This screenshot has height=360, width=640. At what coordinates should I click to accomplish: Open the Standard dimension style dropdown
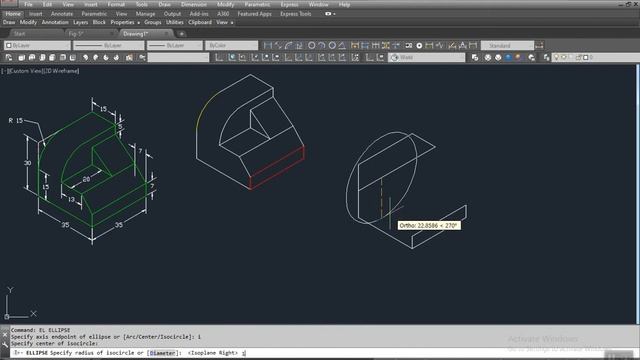tap(507, 45)
